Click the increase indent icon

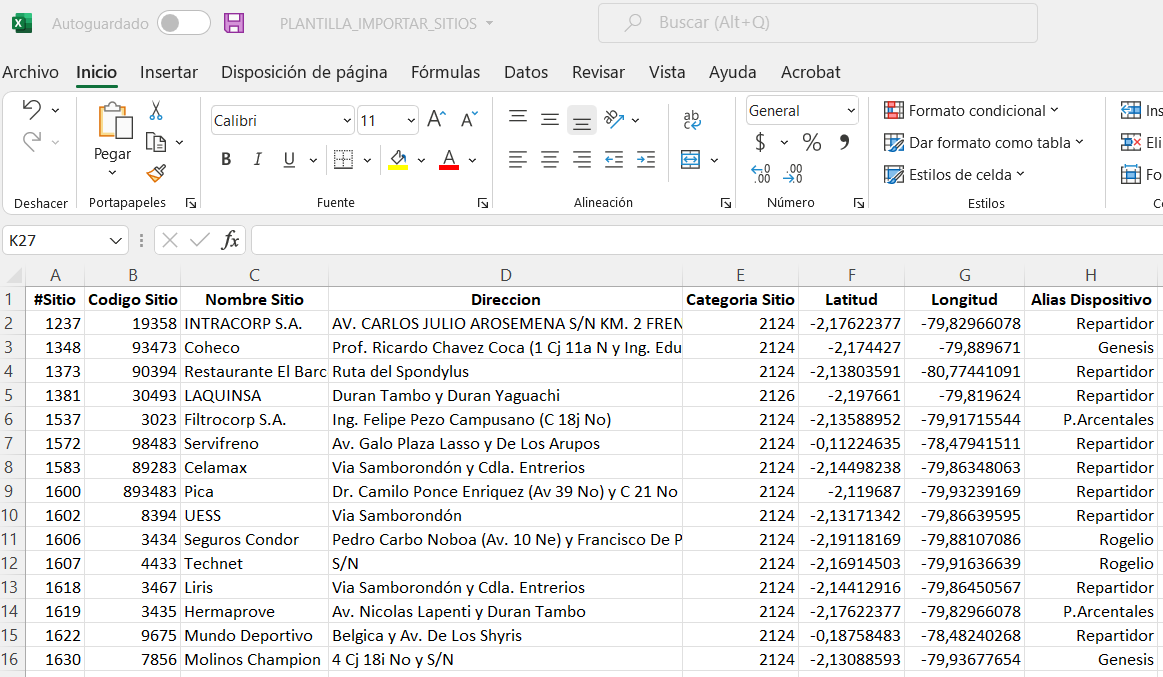pyautogui.click(x=646, y=159)
